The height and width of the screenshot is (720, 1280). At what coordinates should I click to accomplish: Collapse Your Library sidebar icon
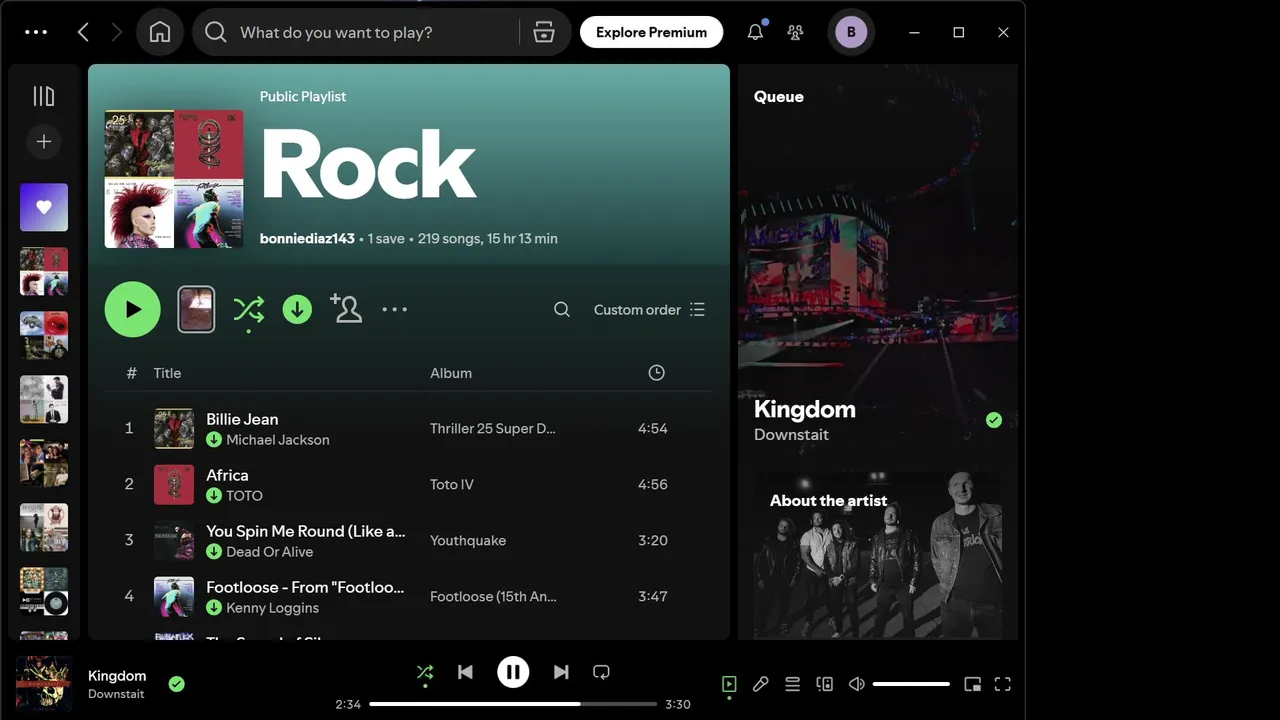44,96
